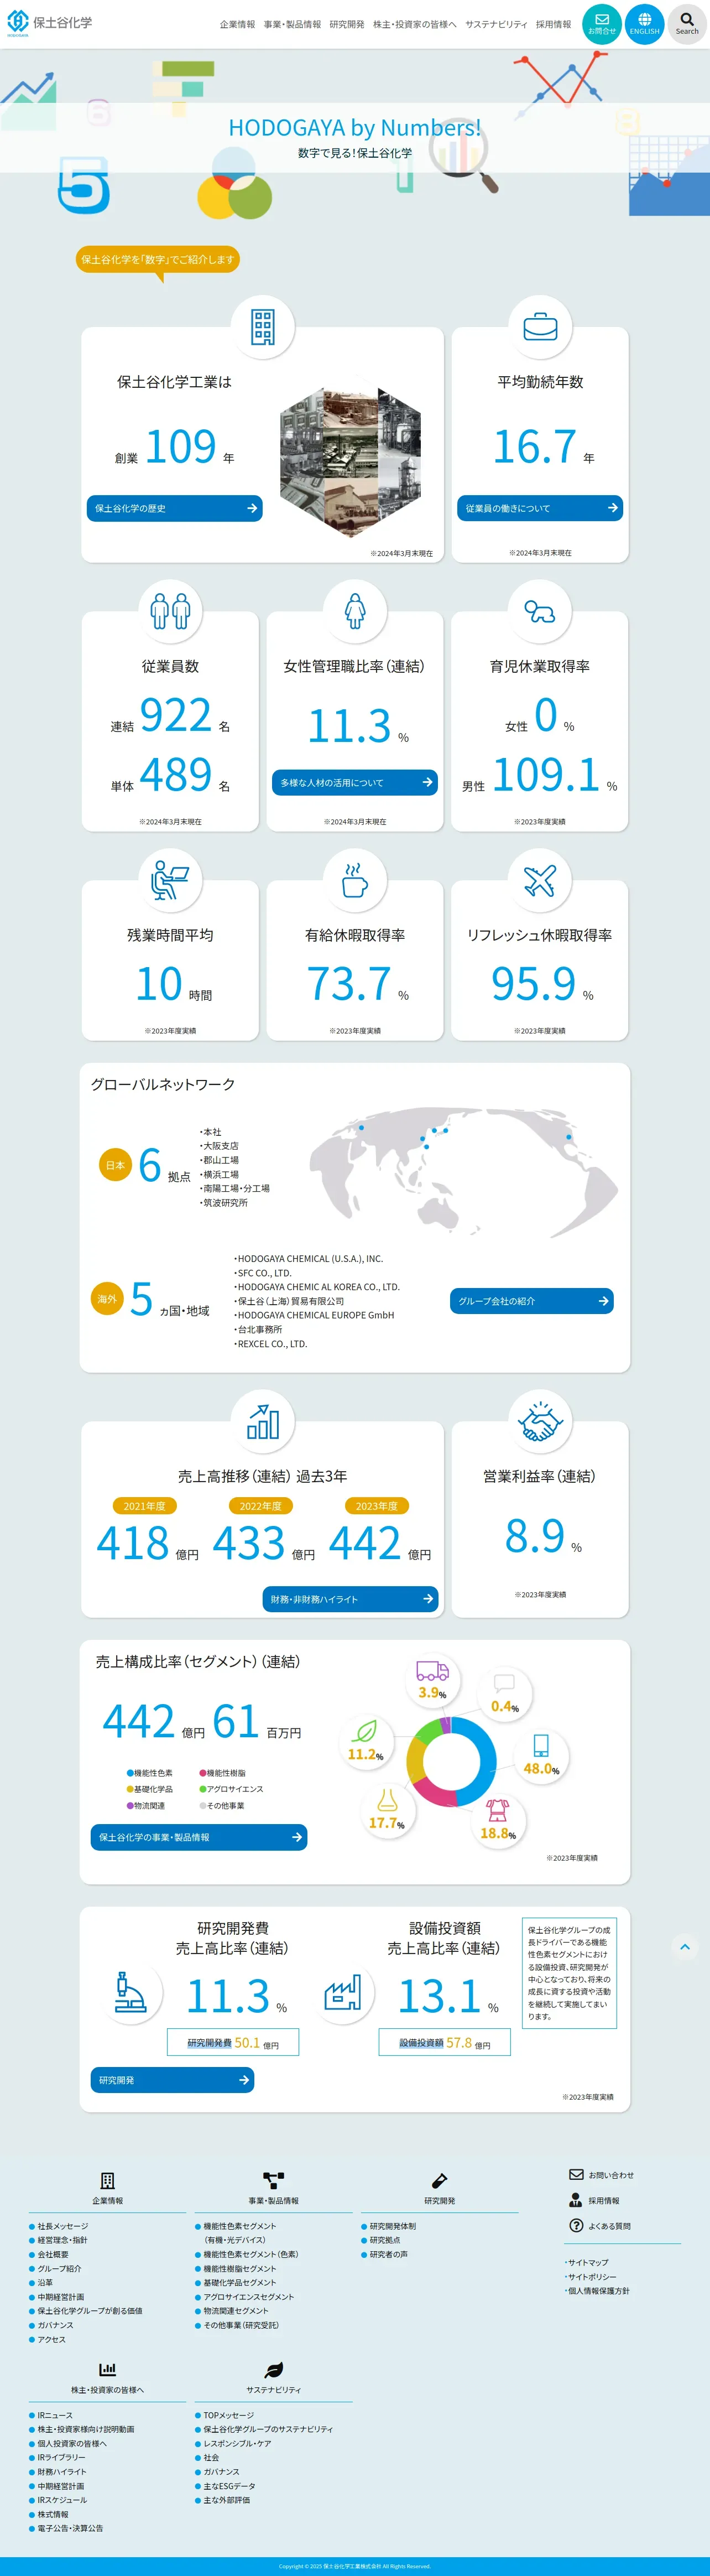Image resolution: width=710 pixels, height=2576 pixels.
Task: Click the グループ会社の紹介 button
Action: (532, 1301)
